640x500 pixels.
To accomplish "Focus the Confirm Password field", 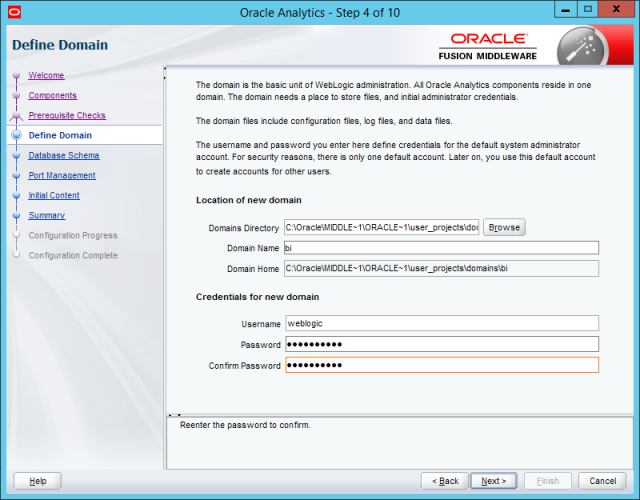I will pyautogui.click(x=442, y=365).
